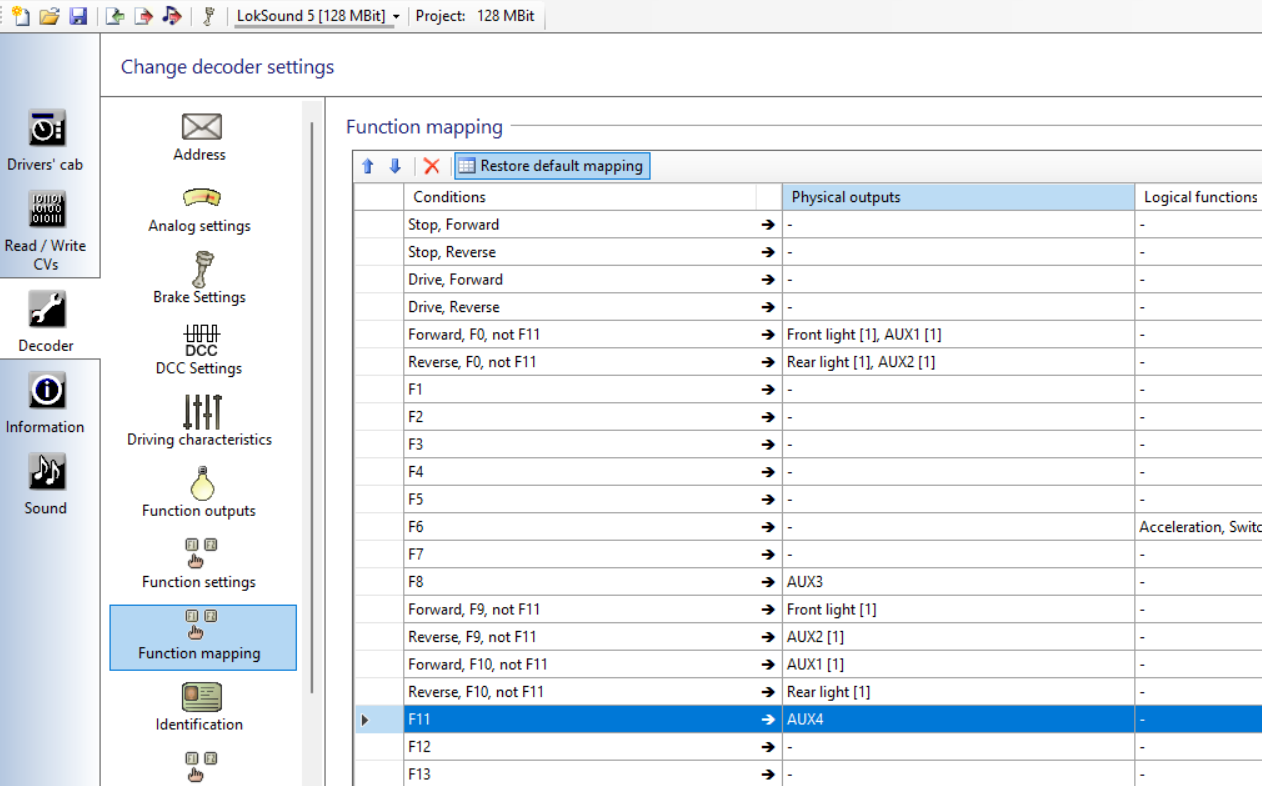Move mapping row up with blue up arrow
This screenshot has height=786, width=1262.
(368, 166)
